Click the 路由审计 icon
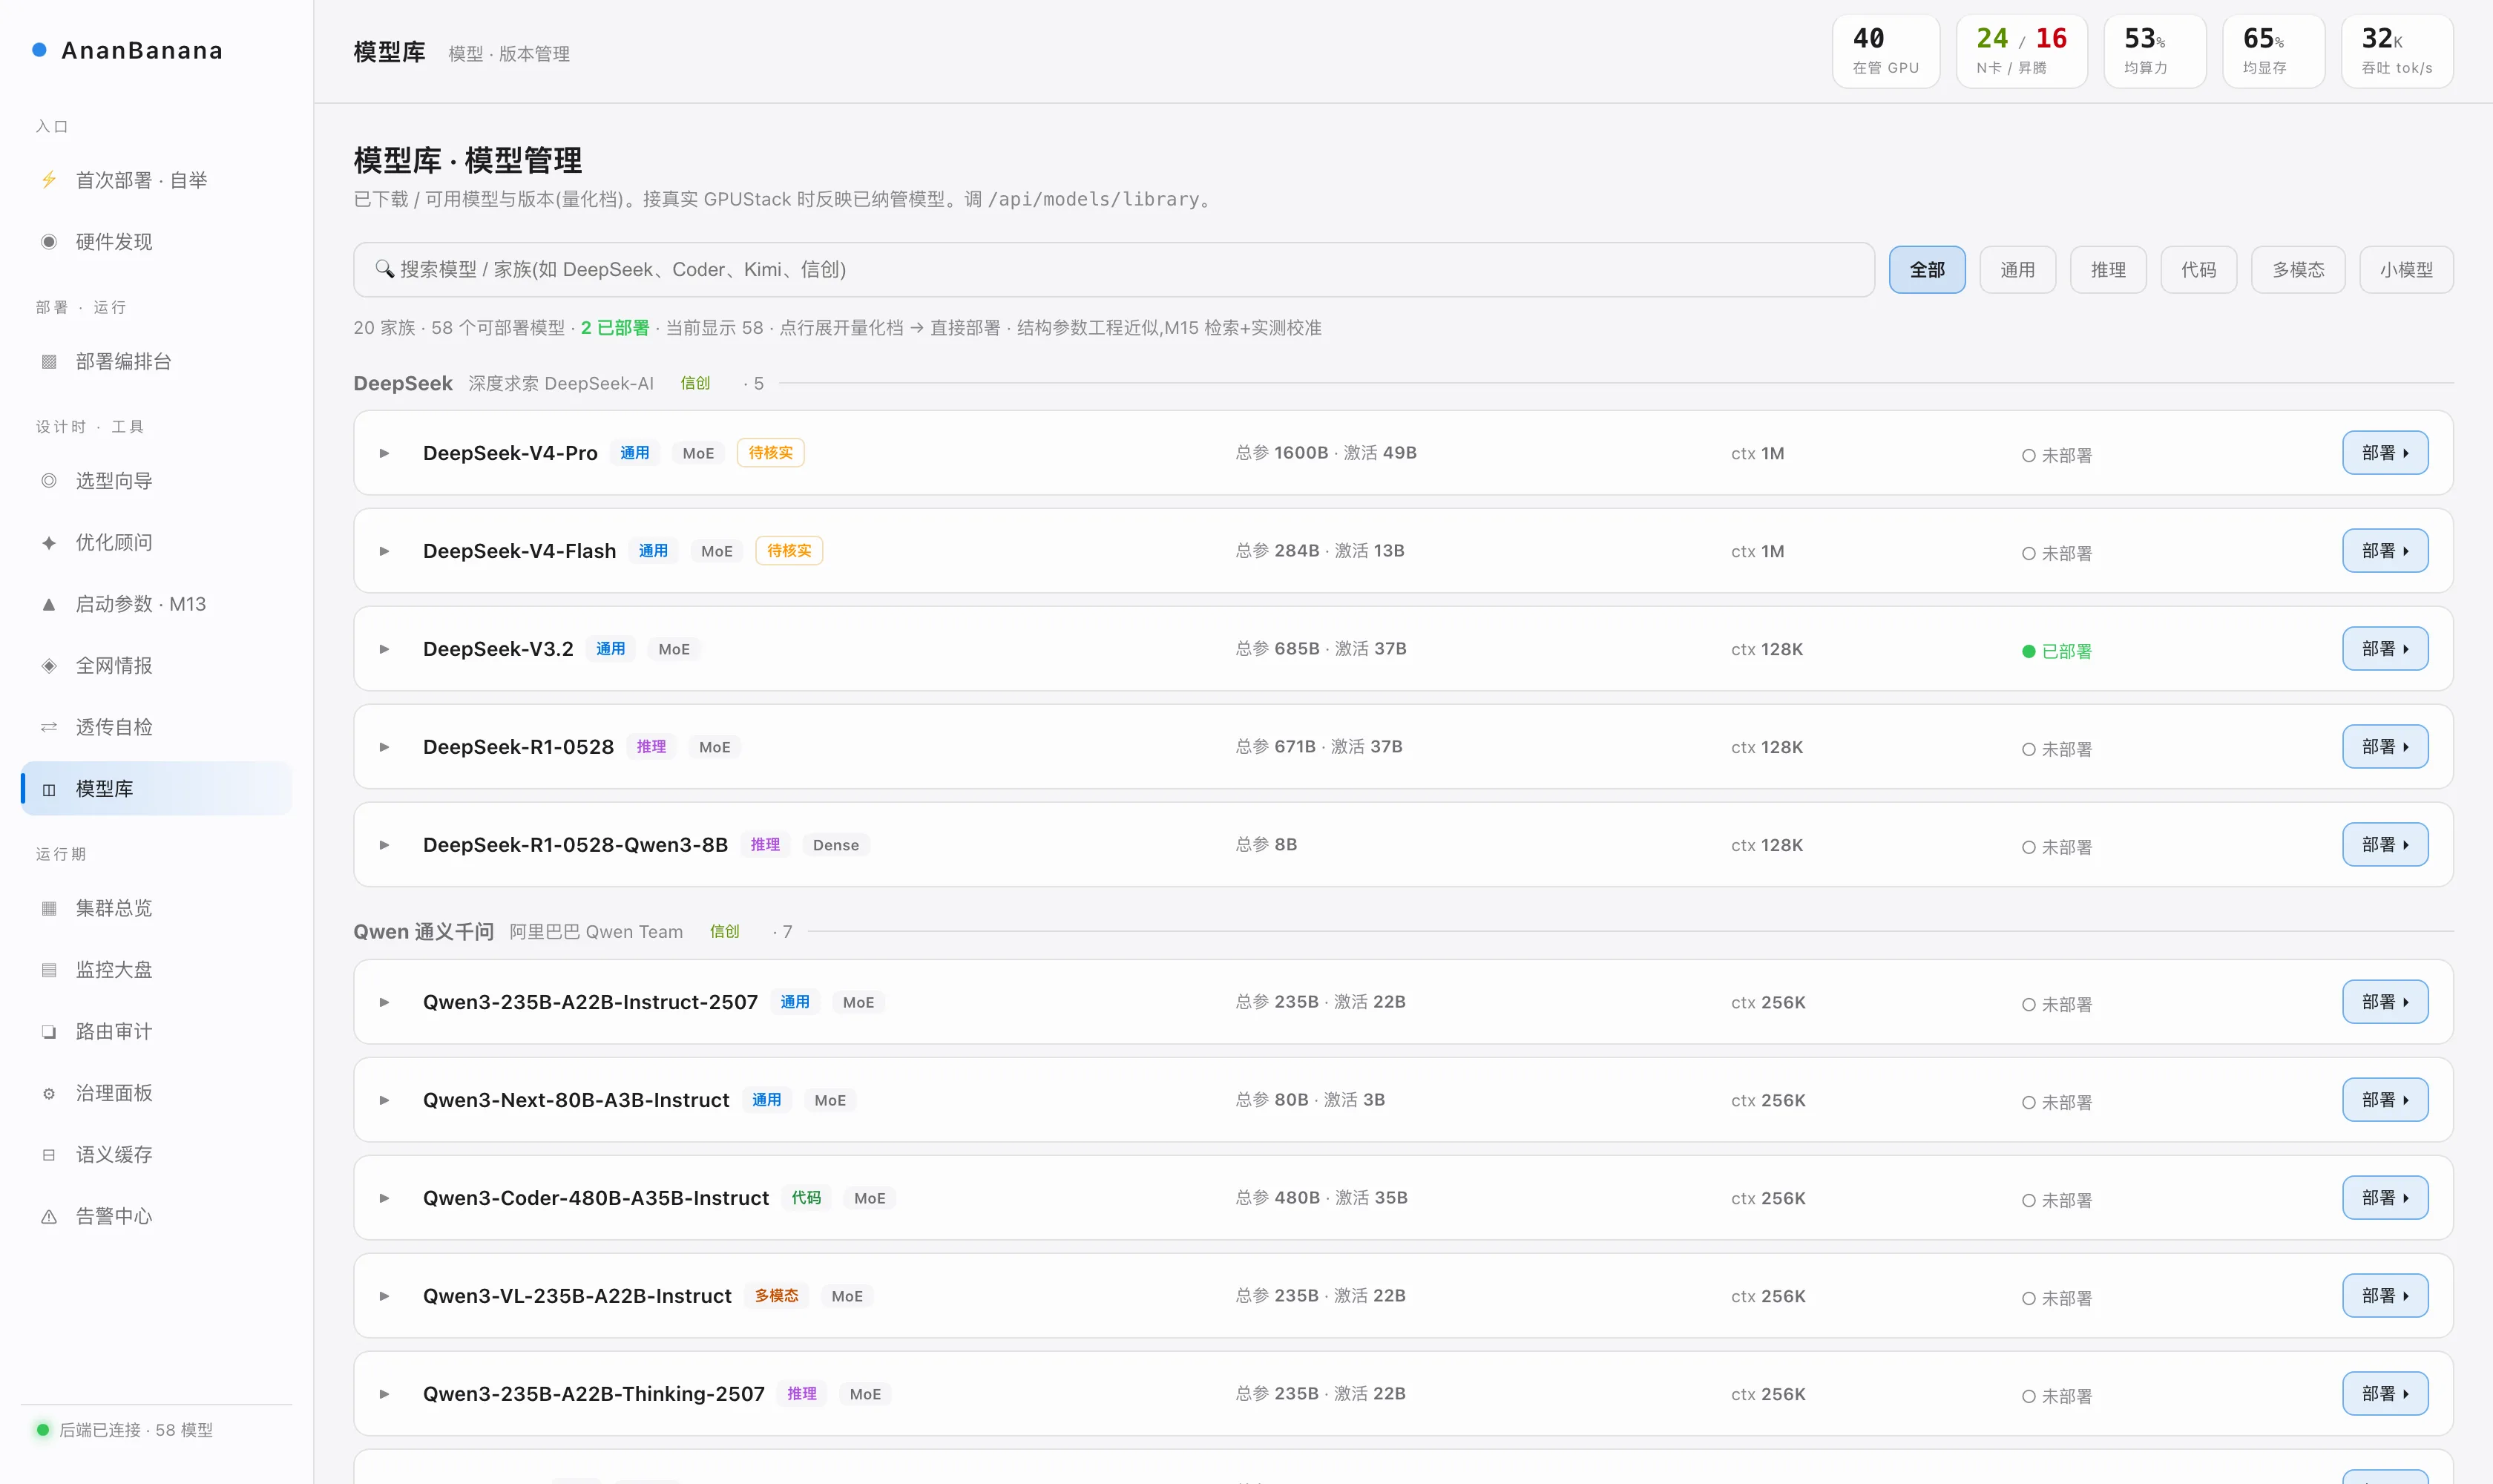Screen dimensions: 2493x1484 48,1031
